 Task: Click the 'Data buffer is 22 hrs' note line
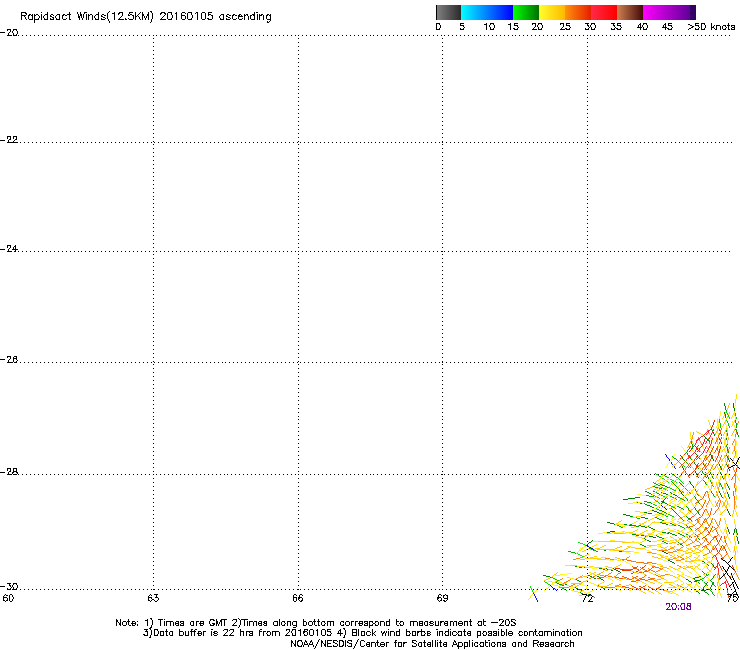(x=362, y=633)
